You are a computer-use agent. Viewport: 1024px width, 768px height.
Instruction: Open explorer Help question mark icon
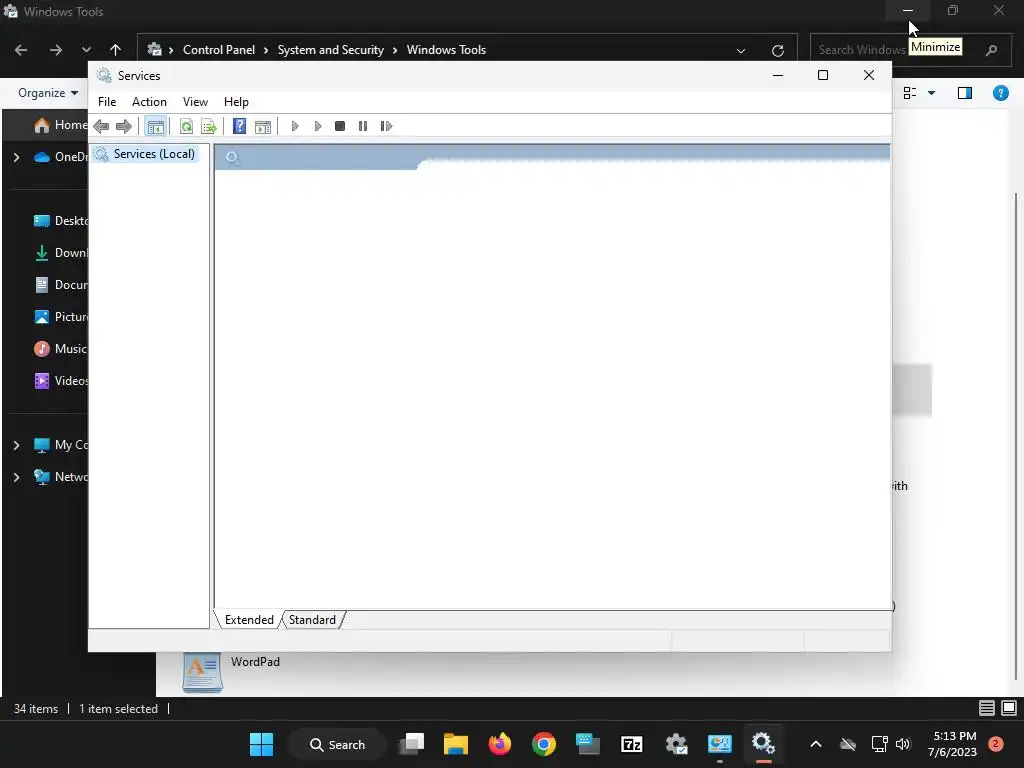click(x=1000, y=93)
